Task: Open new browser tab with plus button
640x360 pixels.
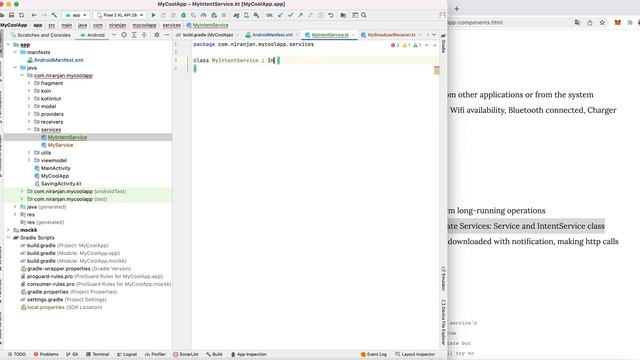Action: [x=456, y=9]
